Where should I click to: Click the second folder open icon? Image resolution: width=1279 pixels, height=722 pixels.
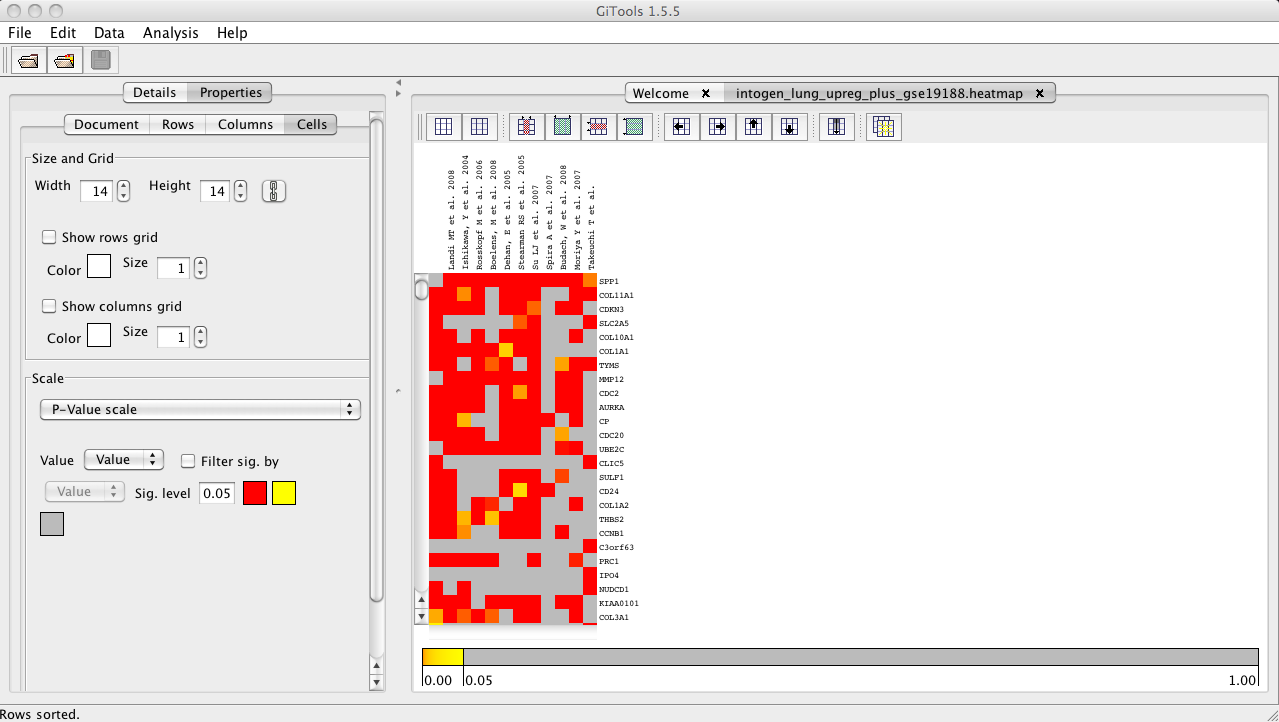click(x=65, y=60)
